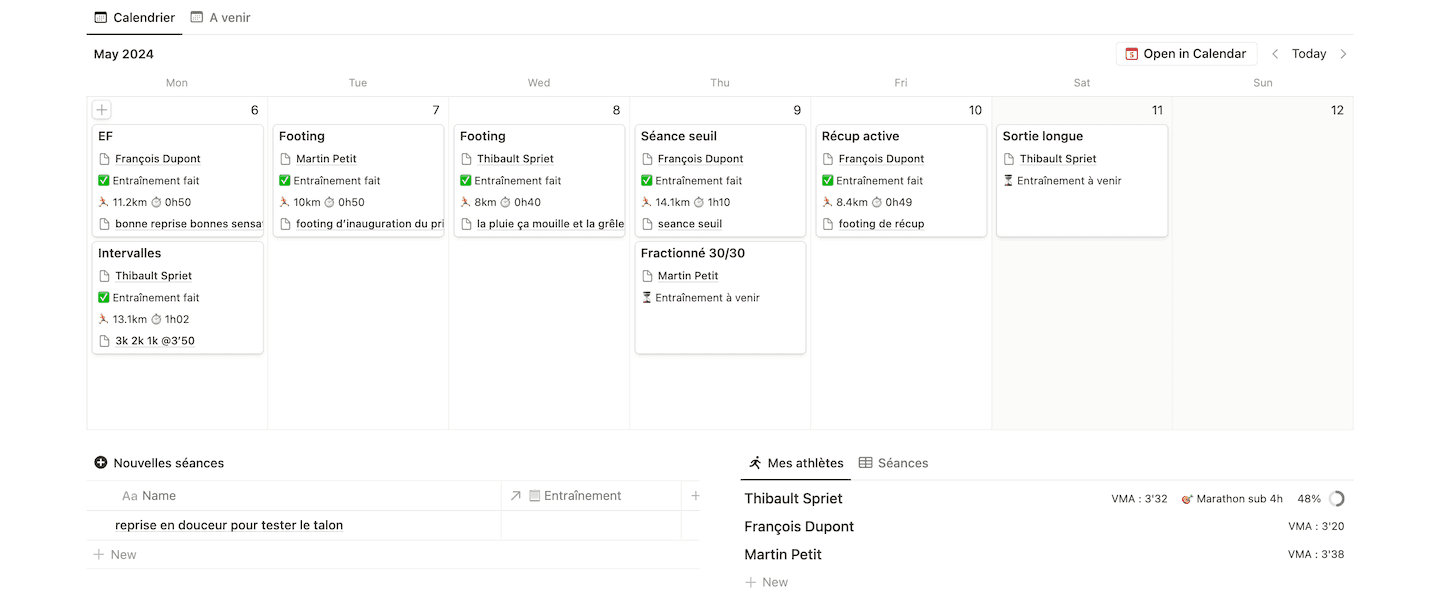Go to next week arrow

(x=1343, y=54)
